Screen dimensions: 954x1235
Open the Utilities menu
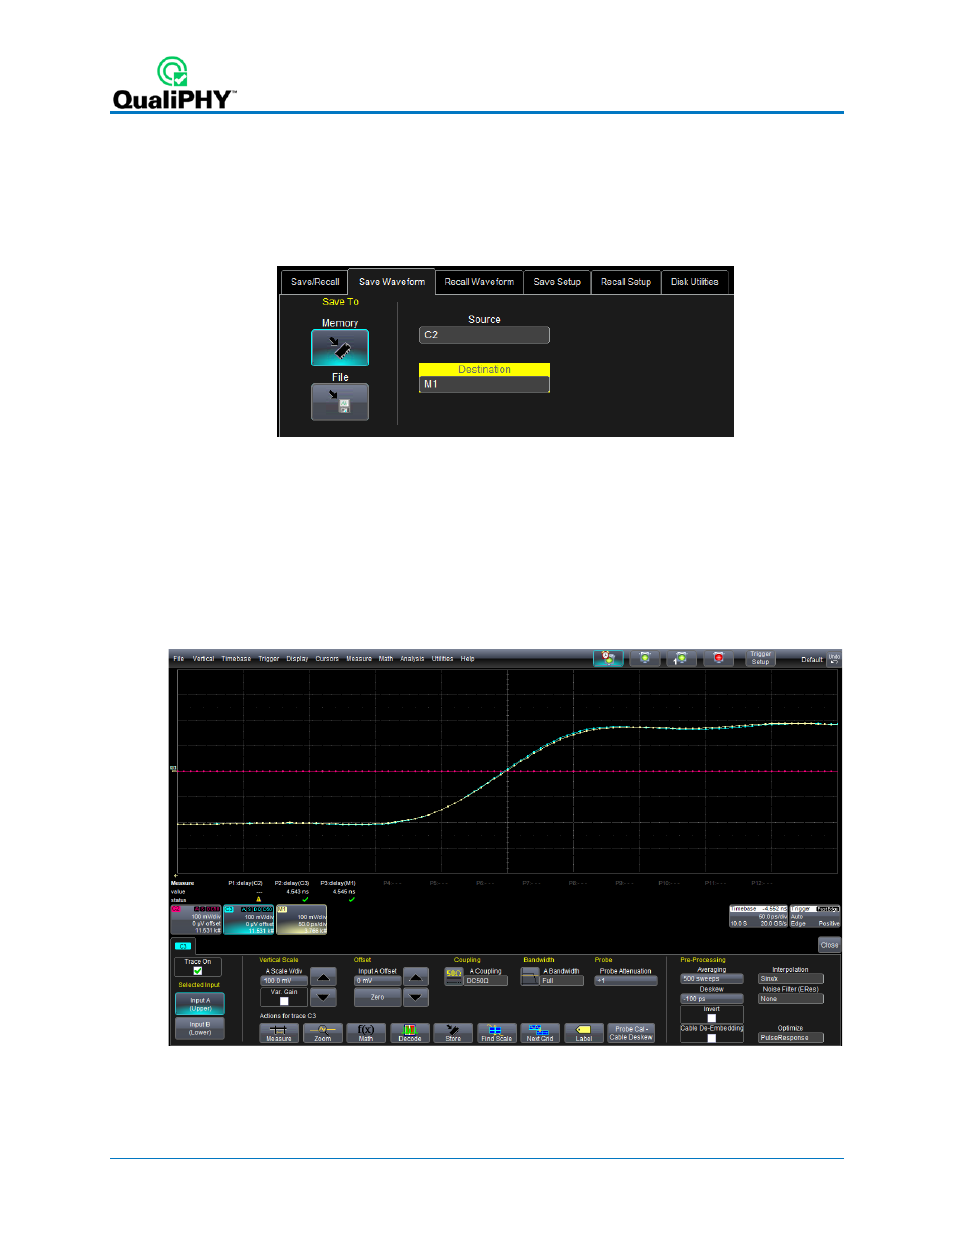[442, 659]
